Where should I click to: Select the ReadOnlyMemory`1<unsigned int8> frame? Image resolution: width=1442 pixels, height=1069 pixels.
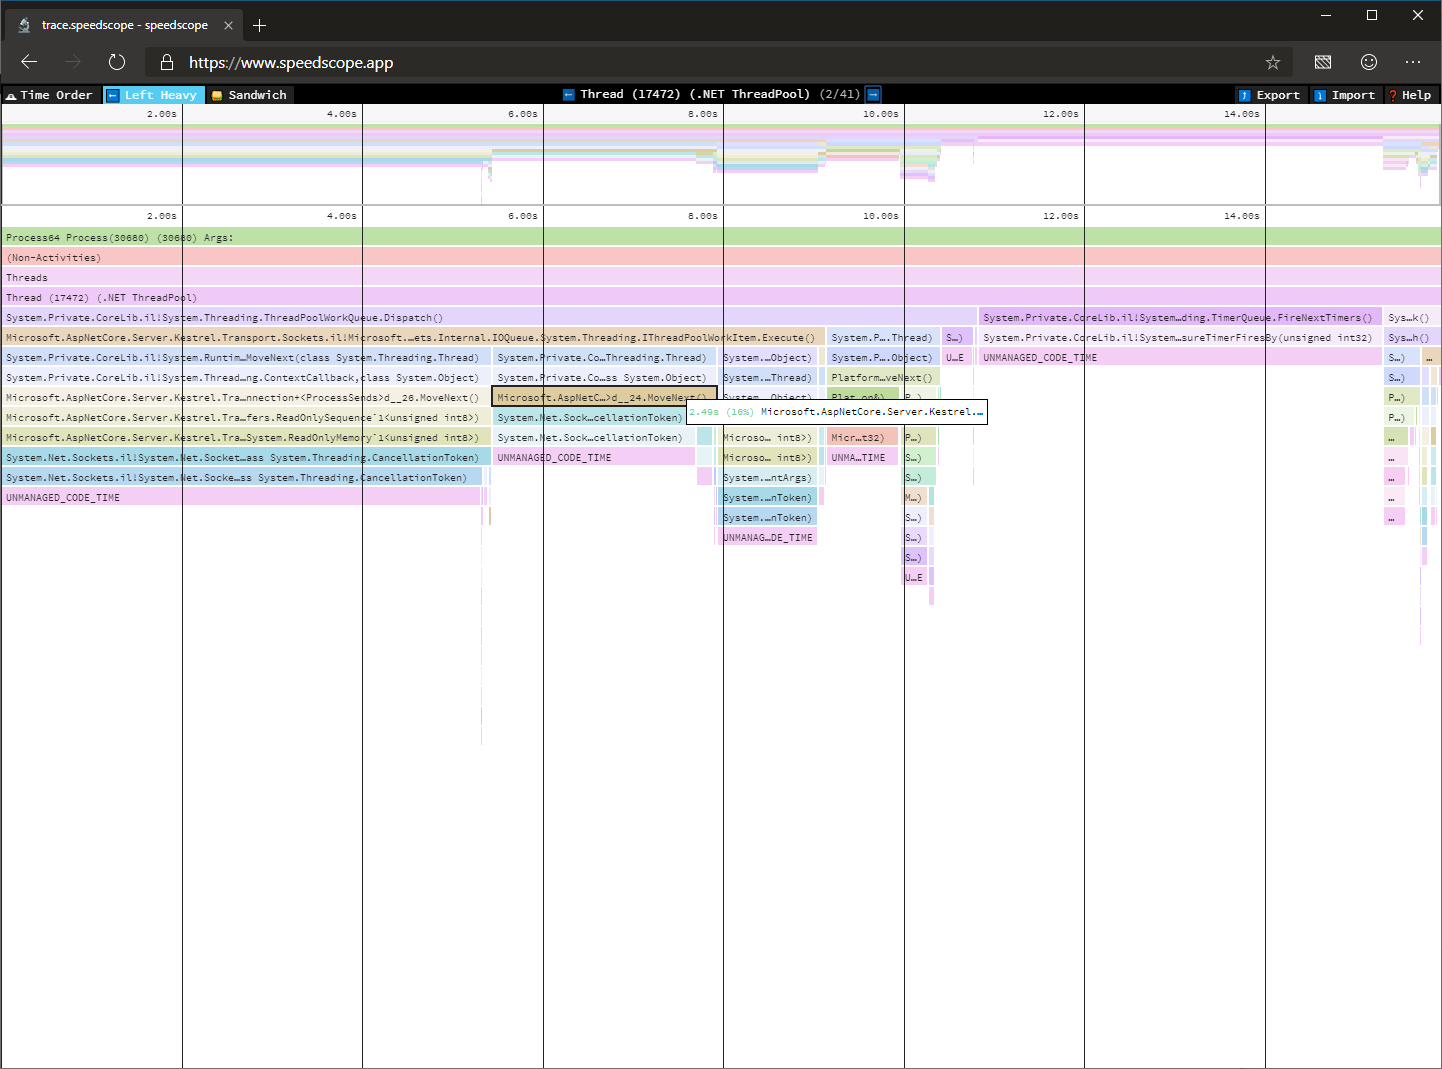[246, 437]
